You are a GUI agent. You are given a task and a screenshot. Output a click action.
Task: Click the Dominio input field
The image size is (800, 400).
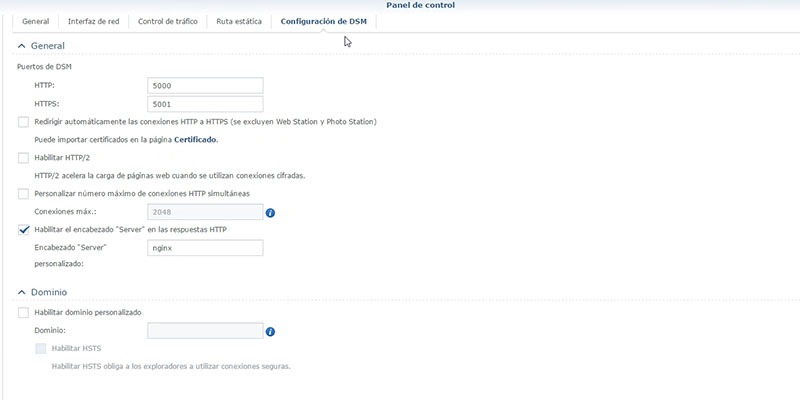[x=205, y=331]
